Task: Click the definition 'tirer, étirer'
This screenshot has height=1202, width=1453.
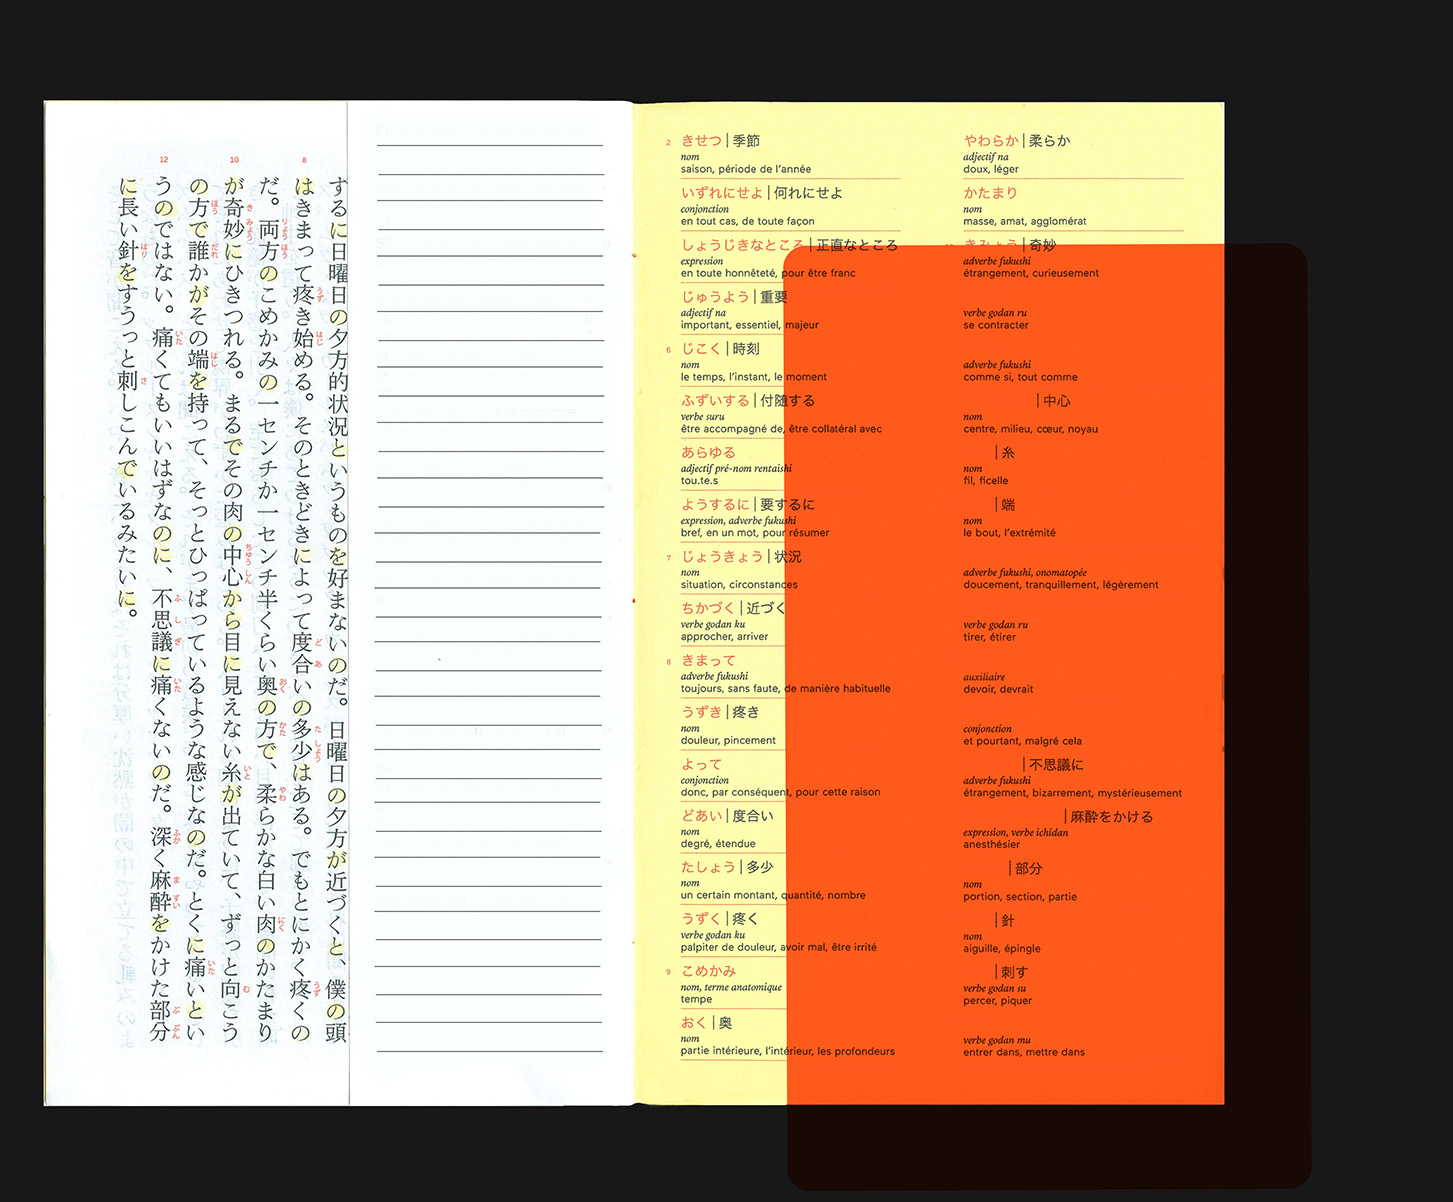Action: click(x=990, y=637)
